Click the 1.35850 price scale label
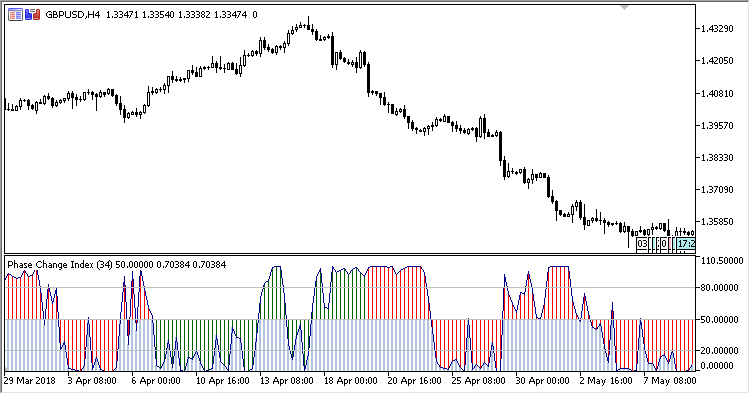 (717, 222)
